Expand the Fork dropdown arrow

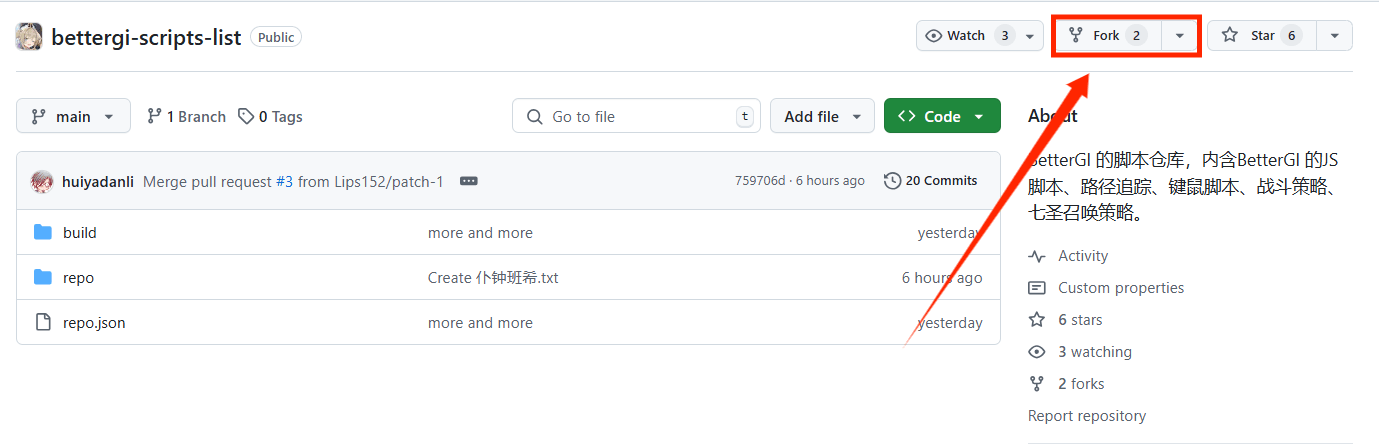tap(1180, 36)
